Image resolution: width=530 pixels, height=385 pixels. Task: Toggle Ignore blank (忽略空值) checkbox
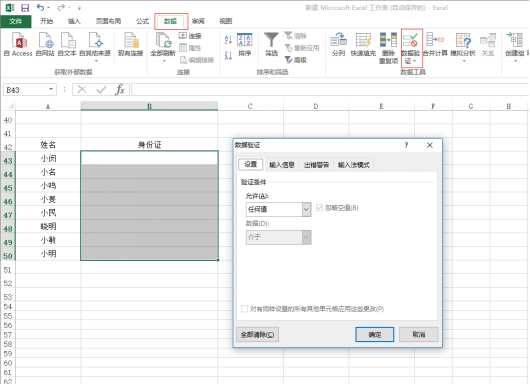click(x=319, y=208)
